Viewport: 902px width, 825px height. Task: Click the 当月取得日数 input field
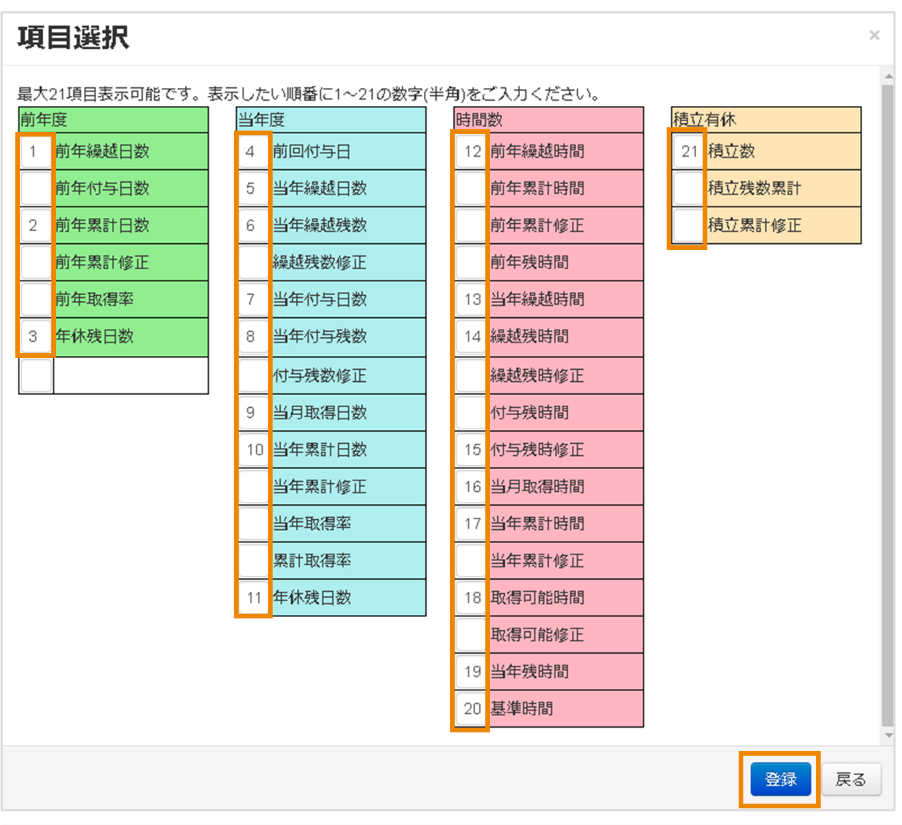click(x=253, y=411)
